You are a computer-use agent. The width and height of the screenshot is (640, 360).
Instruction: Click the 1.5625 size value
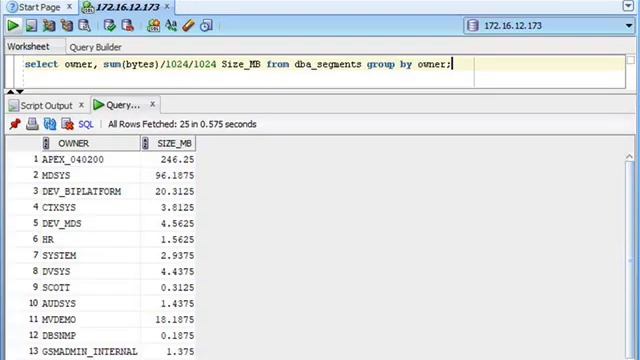[x=177, y=240]
